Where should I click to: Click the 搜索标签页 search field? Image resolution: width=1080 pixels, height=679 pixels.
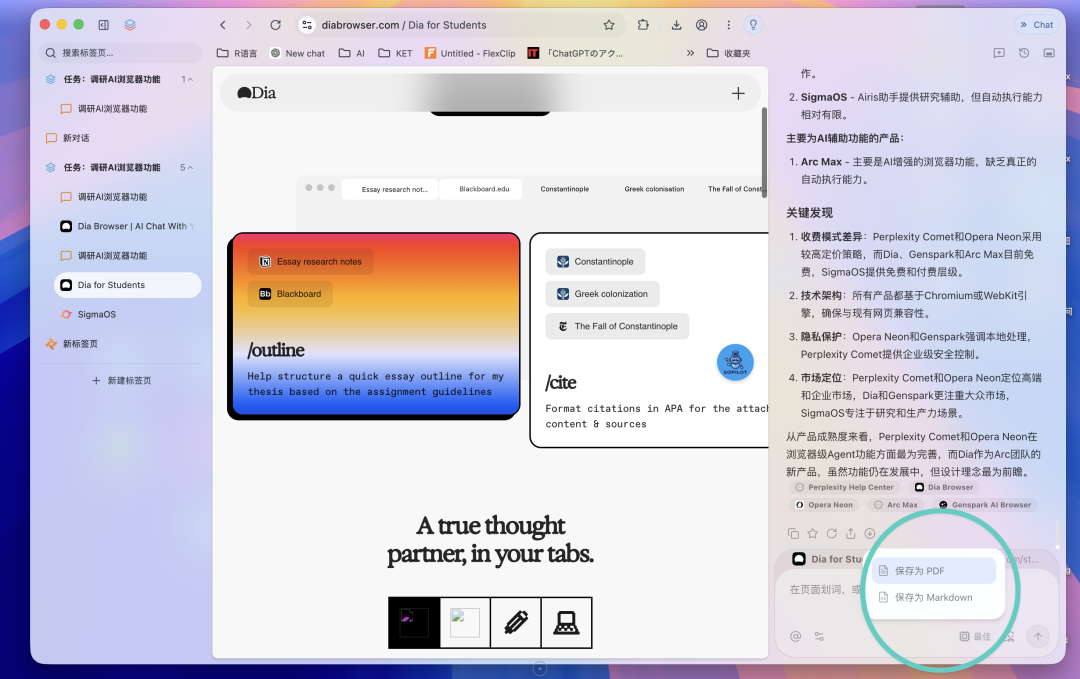pos(121,53)
